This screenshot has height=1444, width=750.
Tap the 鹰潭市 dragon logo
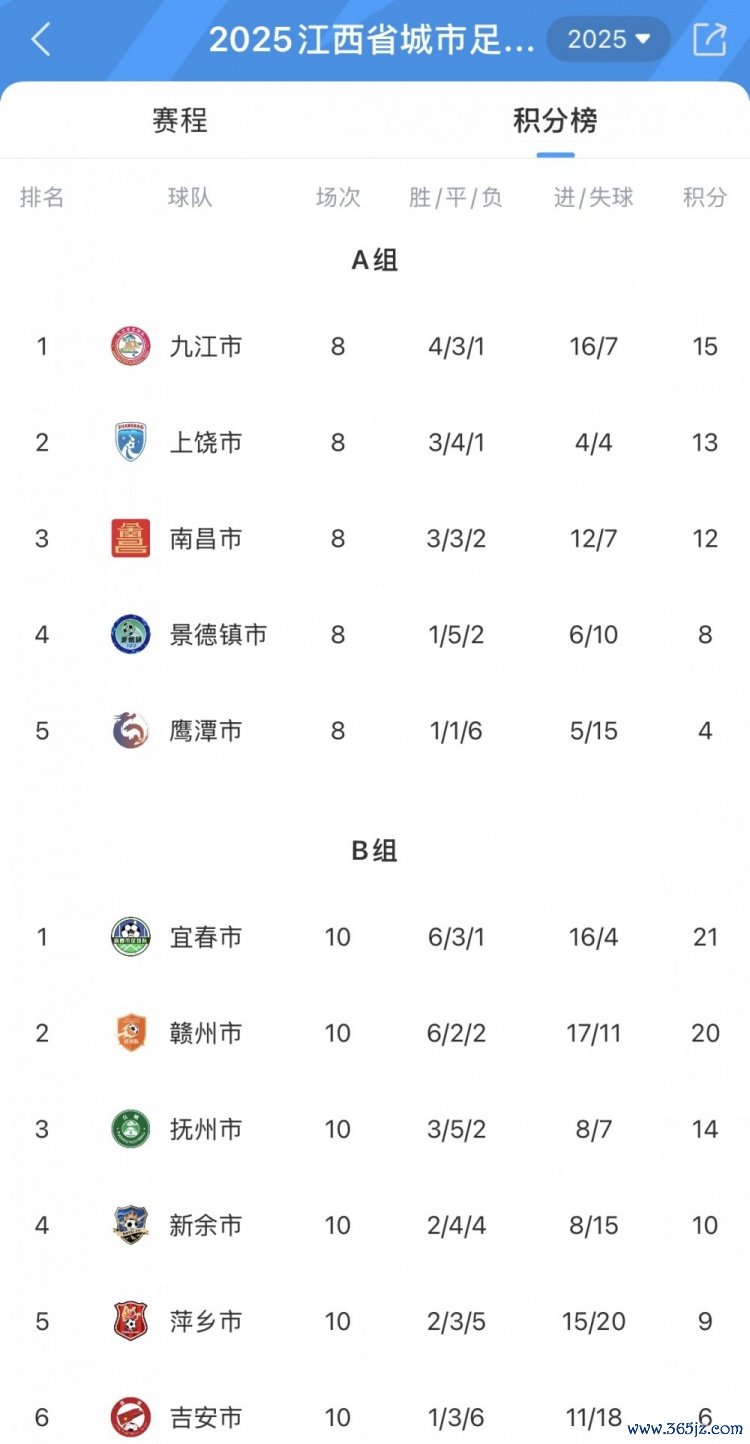(130, 730)
